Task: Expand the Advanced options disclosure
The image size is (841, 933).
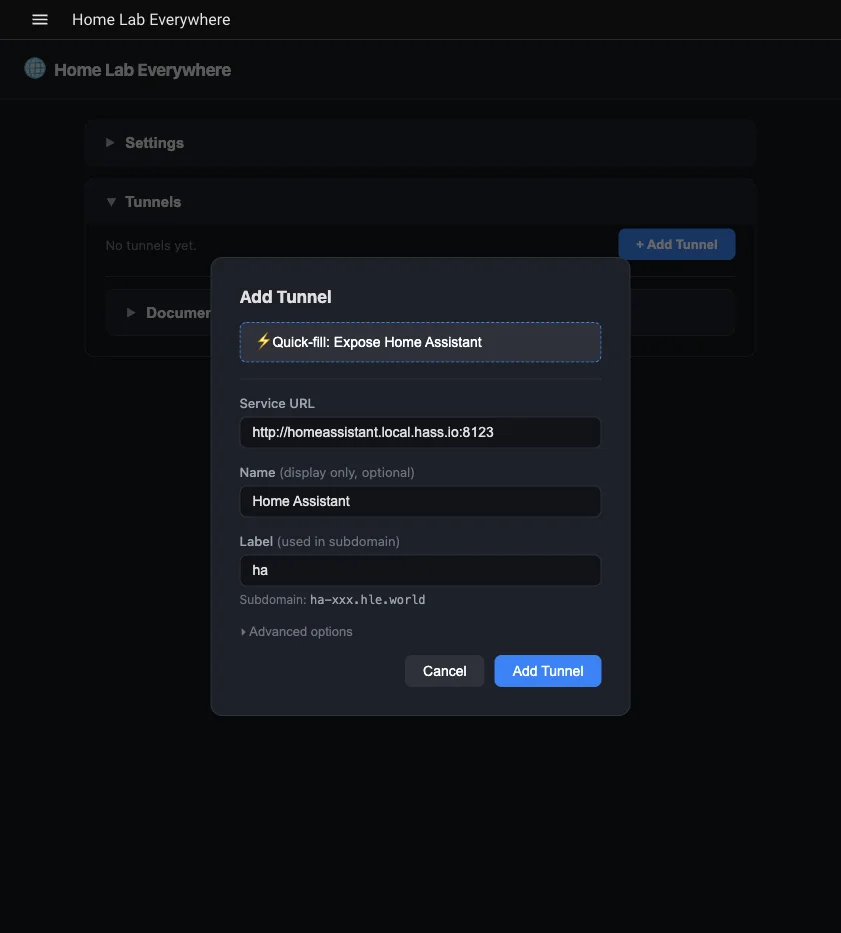Action: click(296, 631)
